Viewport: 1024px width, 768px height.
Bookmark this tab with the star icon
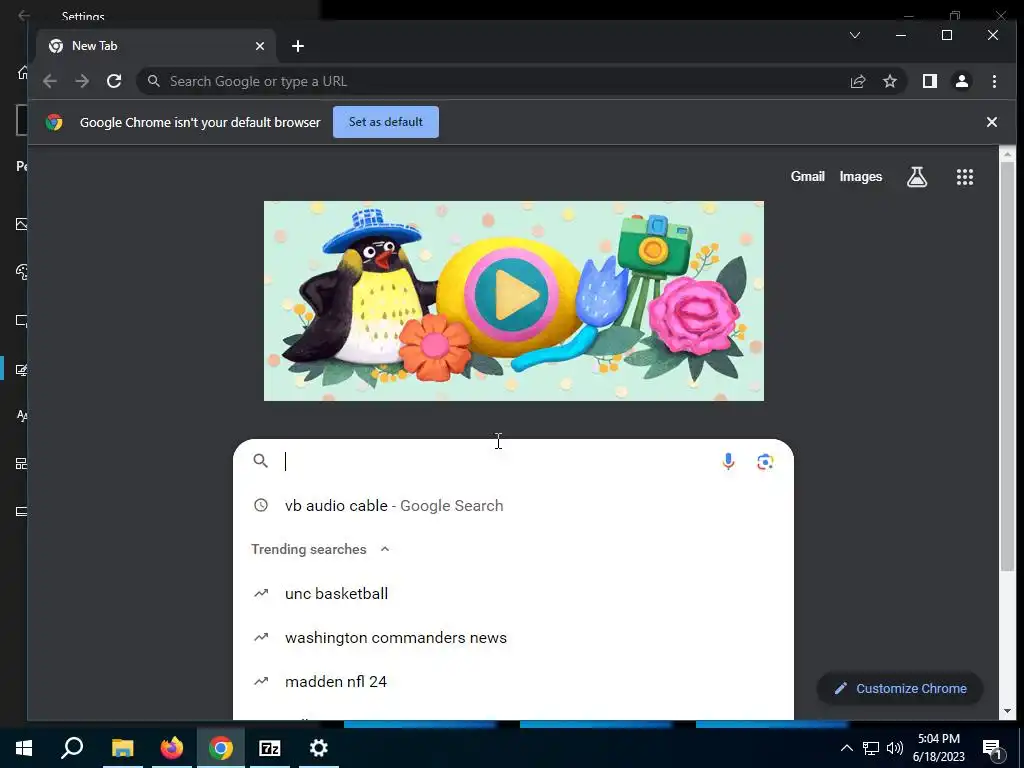(x=889, y=81)
